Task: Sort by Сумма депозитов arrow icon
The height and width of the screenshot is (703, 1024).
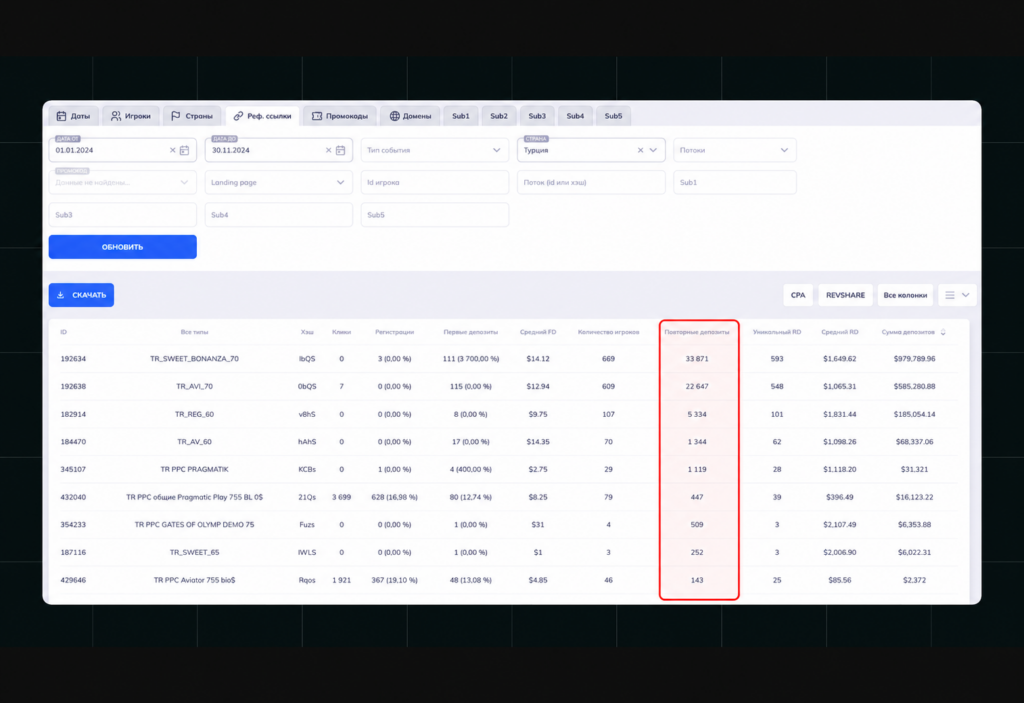Action: [943, 333]
